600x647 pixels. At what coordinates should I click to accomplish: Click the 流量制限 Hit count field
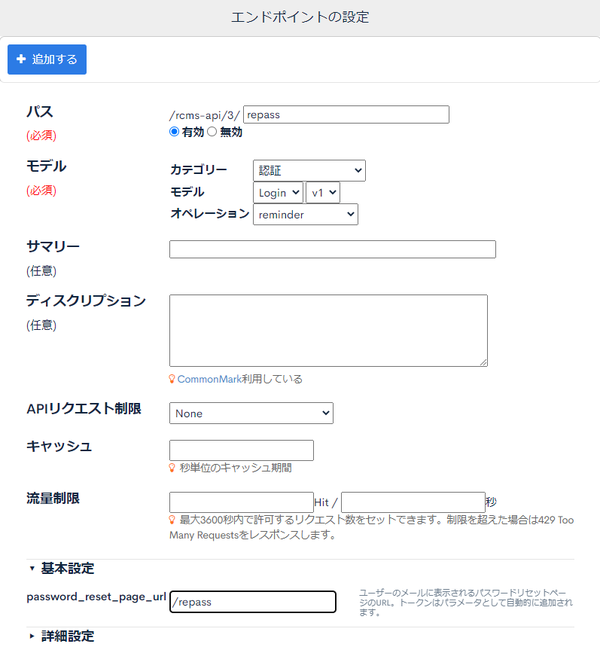241,502
